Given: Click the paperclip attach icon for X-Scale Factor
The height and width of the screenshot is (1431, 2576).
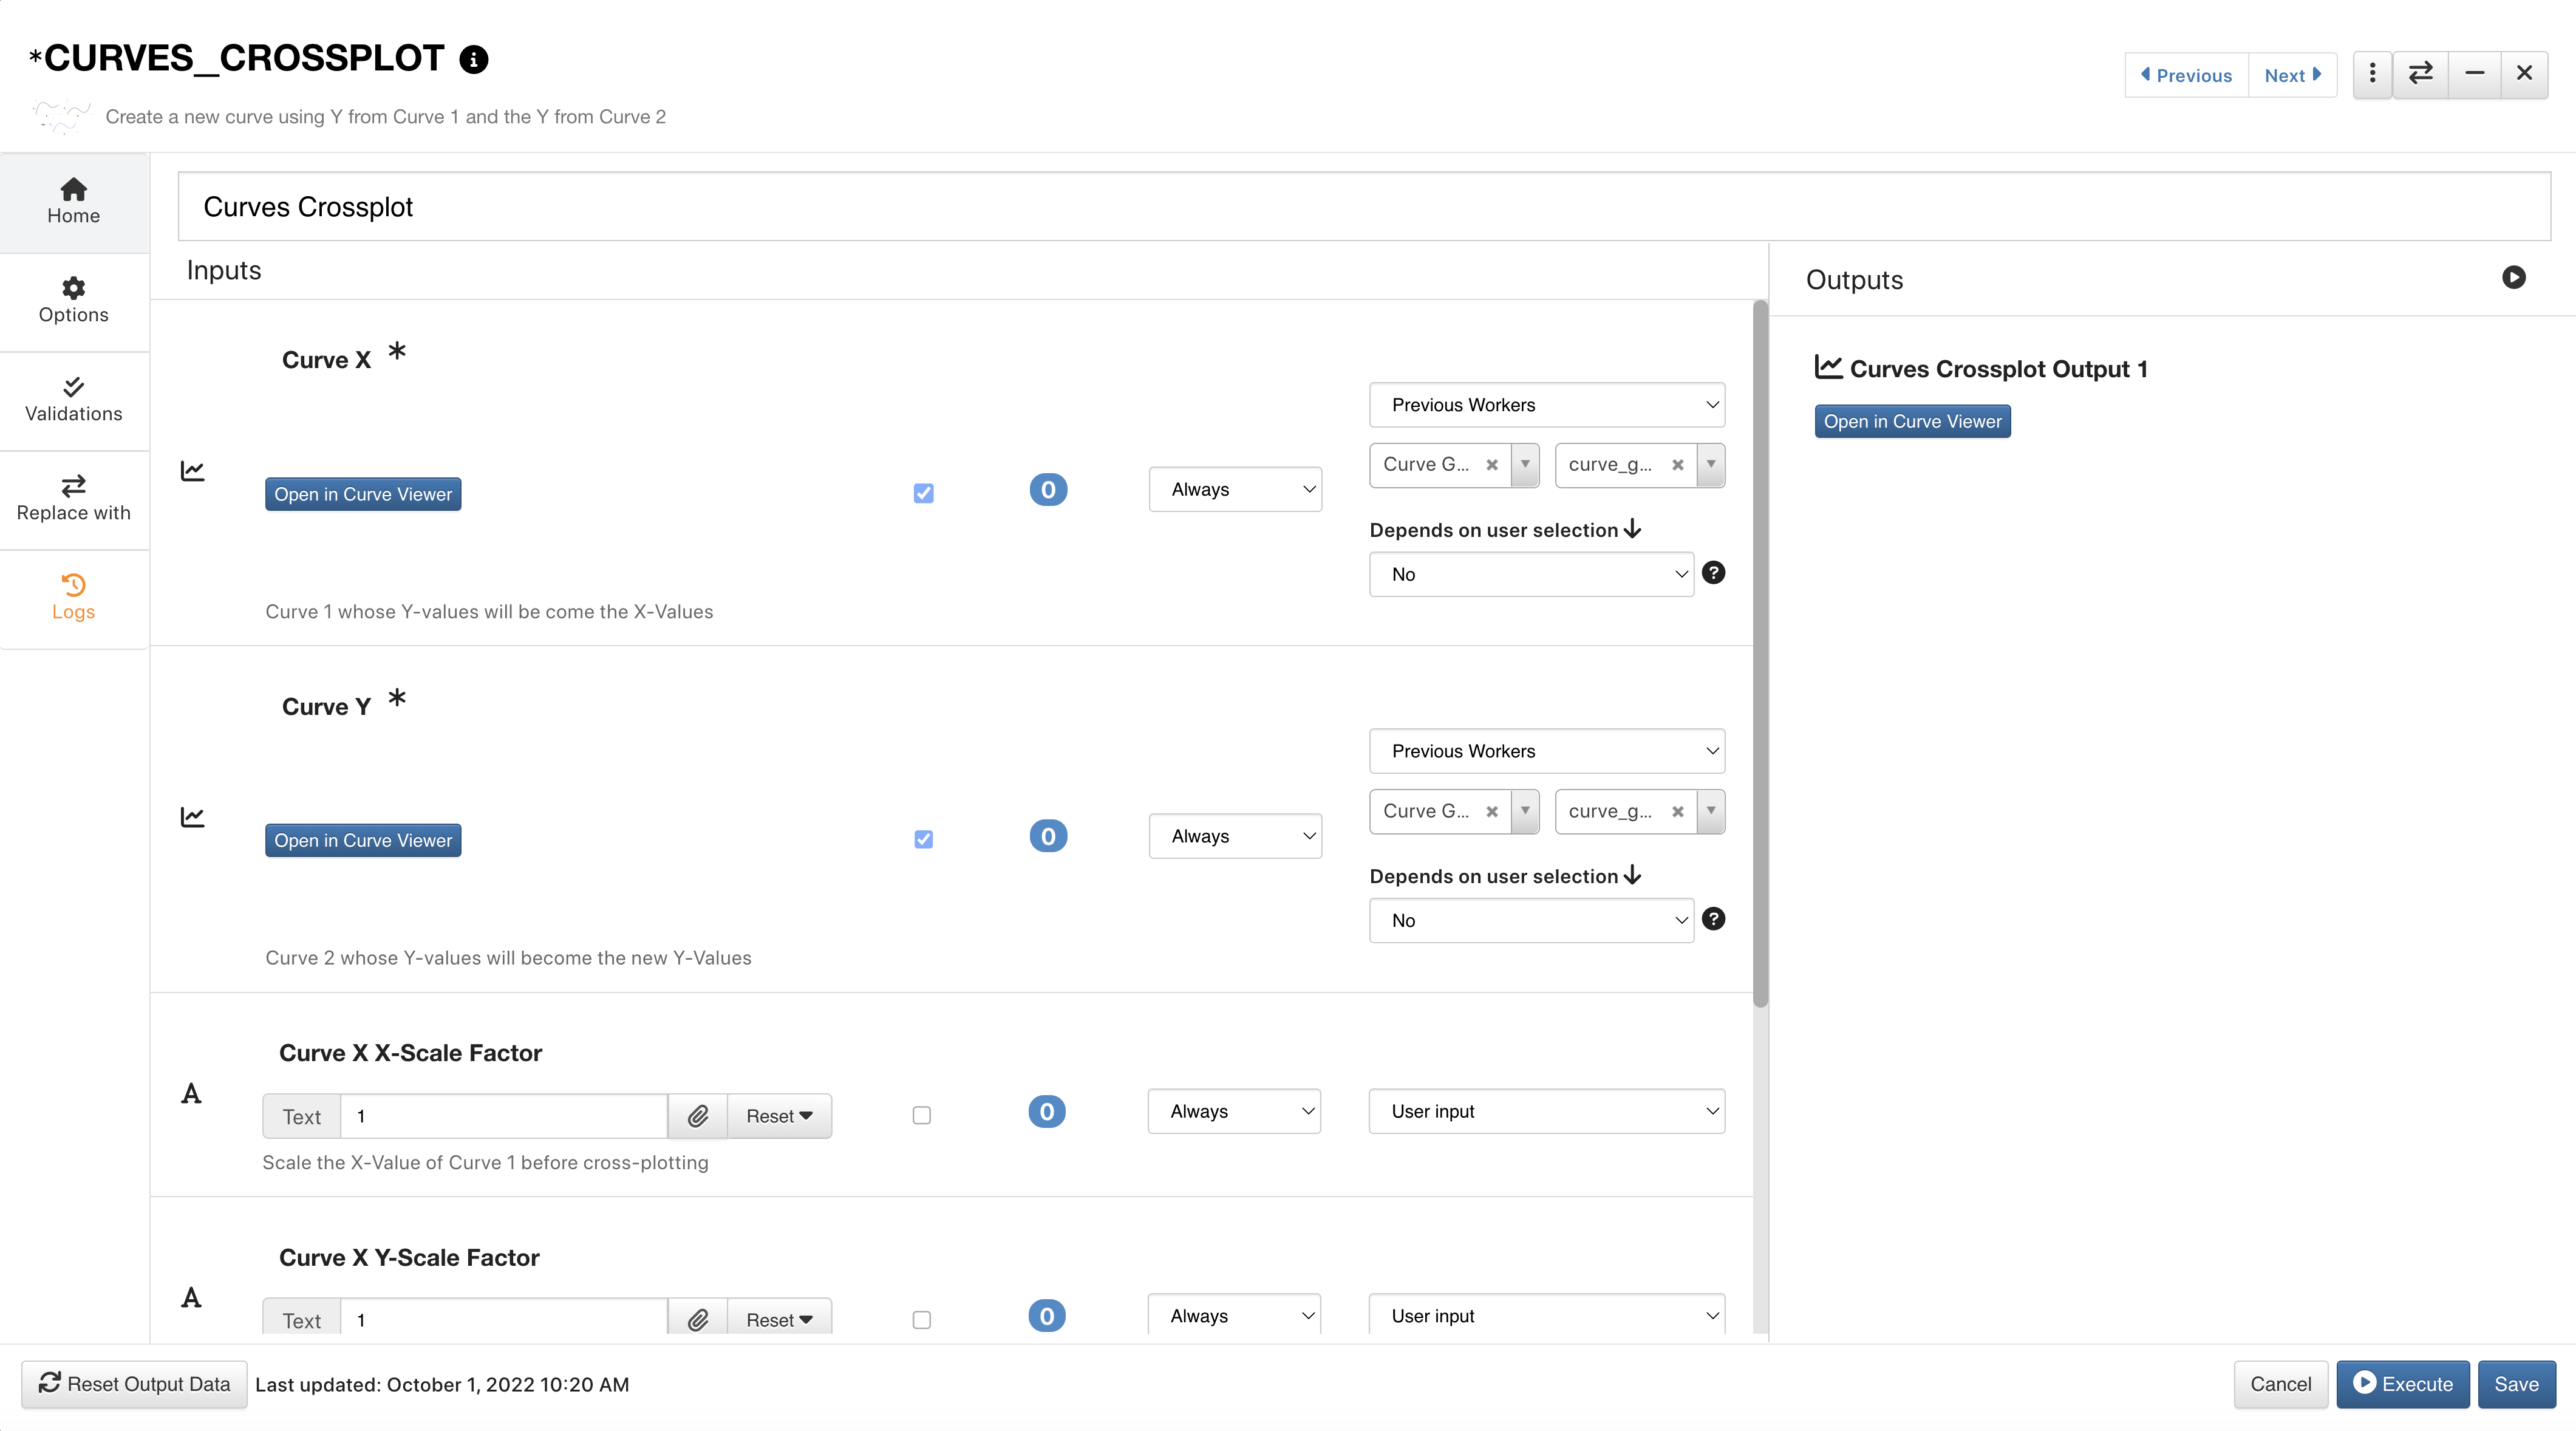Looking at the screenshot, I should (x=698, y=1116).
